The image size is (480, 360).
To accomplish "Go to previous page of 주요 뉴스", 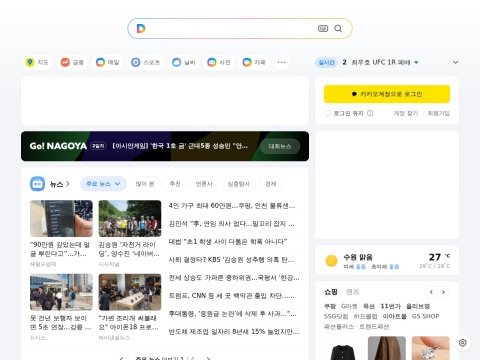I will click(x=122, y=358).
